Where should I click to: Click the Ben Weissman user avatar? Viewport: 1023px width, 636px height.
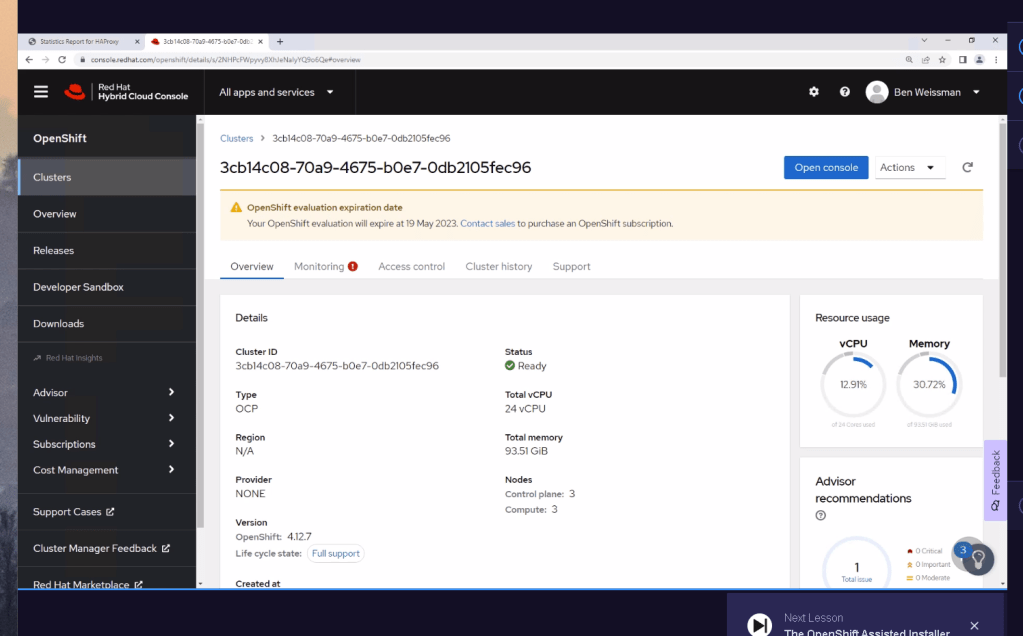877,92
